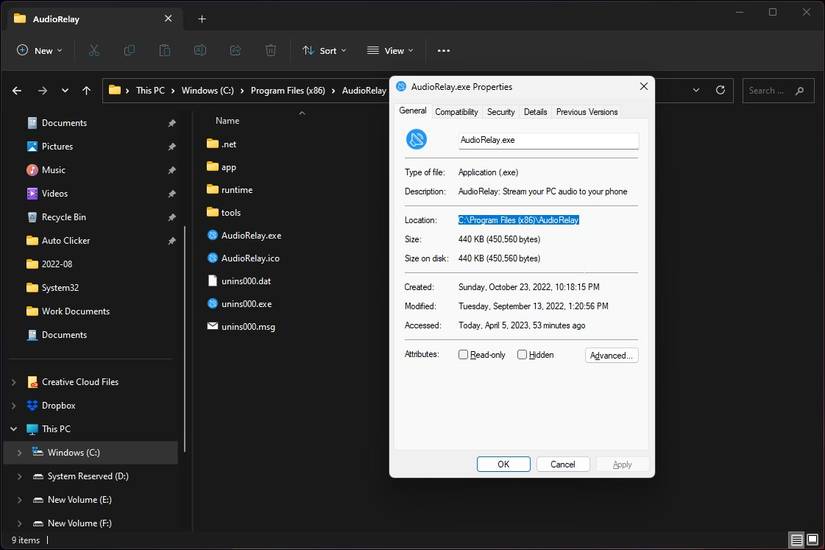825x550 pixels.
Task: Switch to the Previous Versions tab
Action: (587, 112)
